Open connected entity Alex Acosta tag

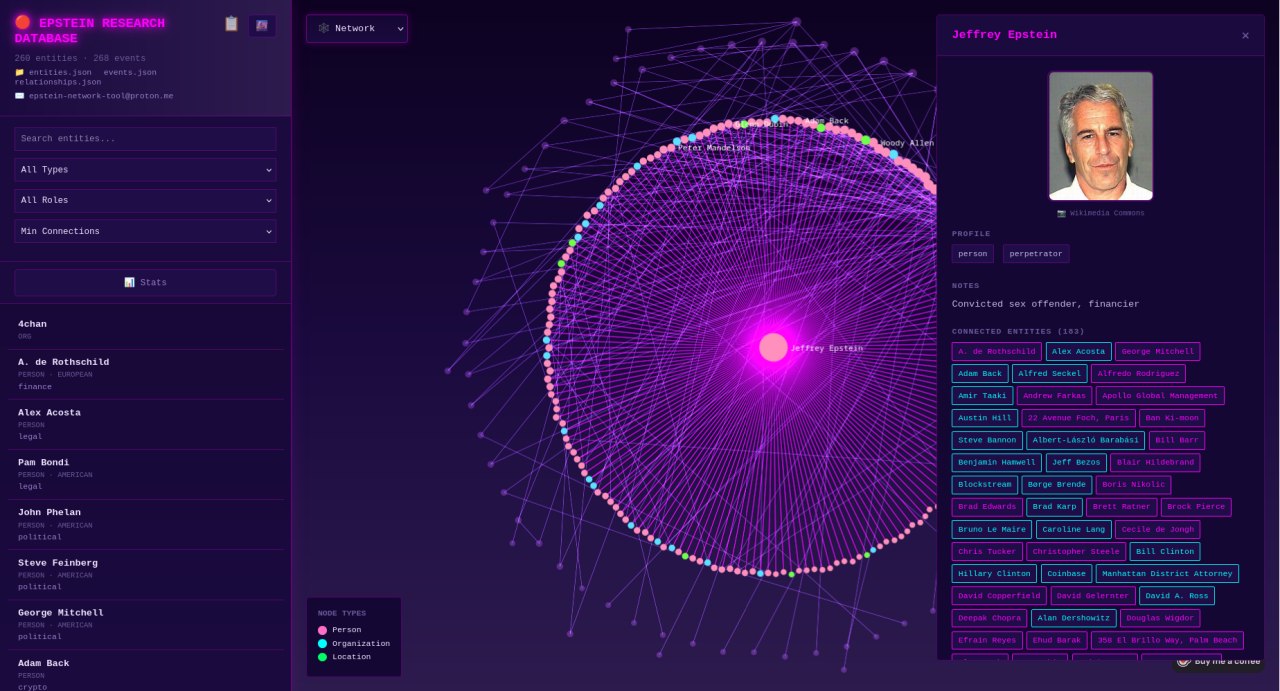point(1079,351)
